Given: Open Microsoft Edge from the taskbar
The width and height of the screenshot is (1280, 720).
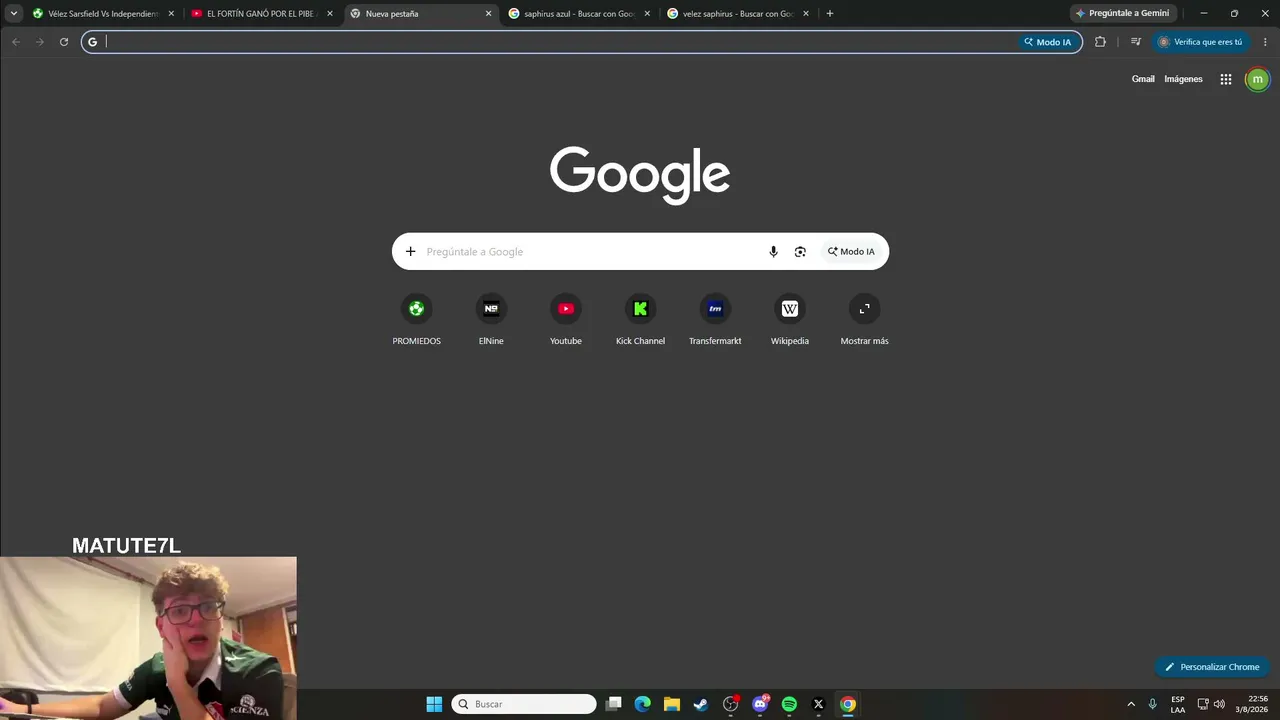Looking at the screenshot, I should [643, 704].
